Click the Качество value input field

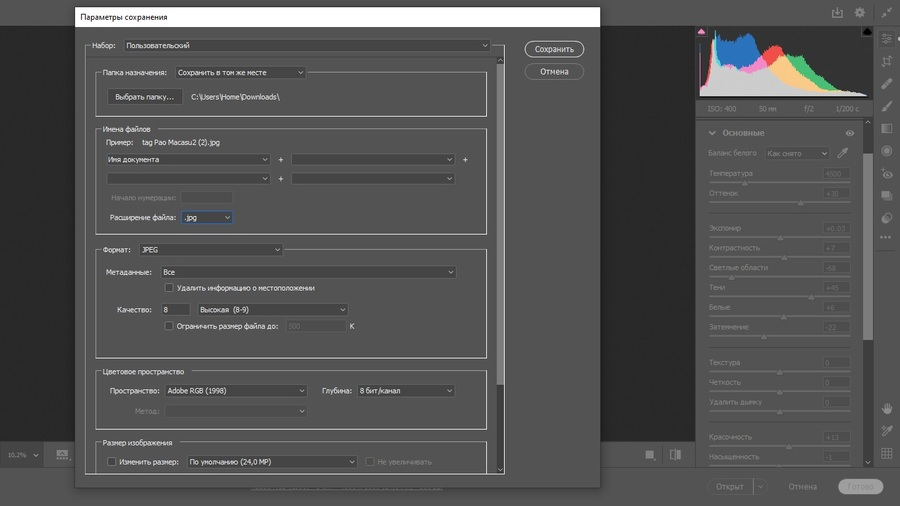click(x=175, y=310)
